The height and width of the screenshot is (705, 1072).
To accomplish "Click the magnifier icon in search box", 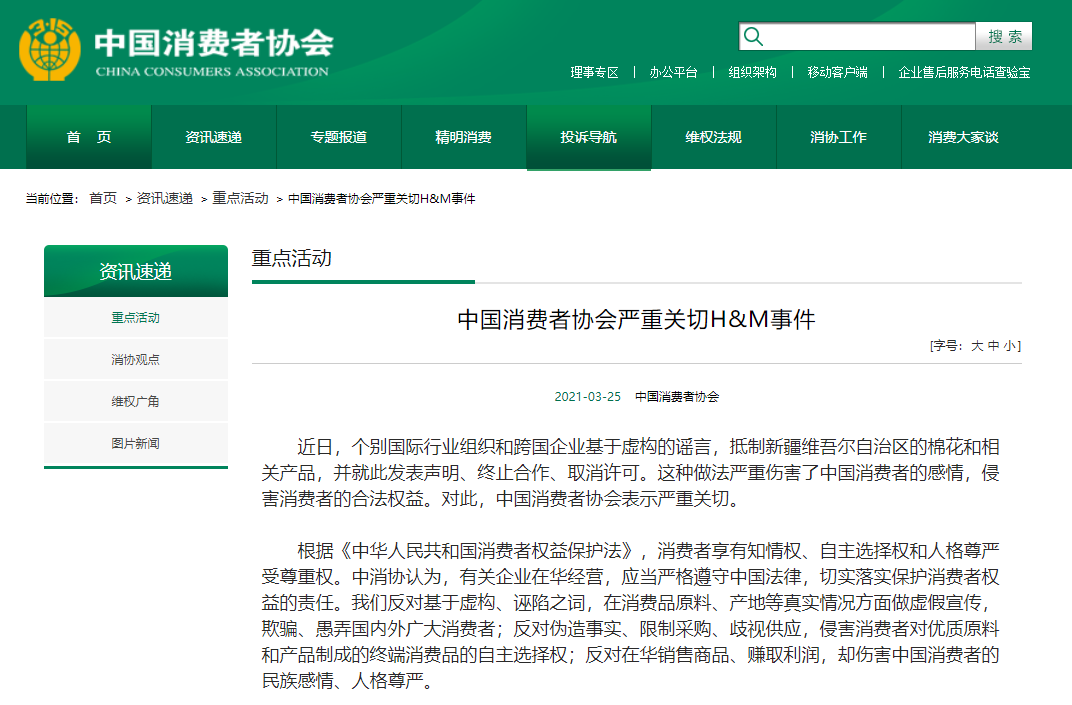I will point(754,37).
